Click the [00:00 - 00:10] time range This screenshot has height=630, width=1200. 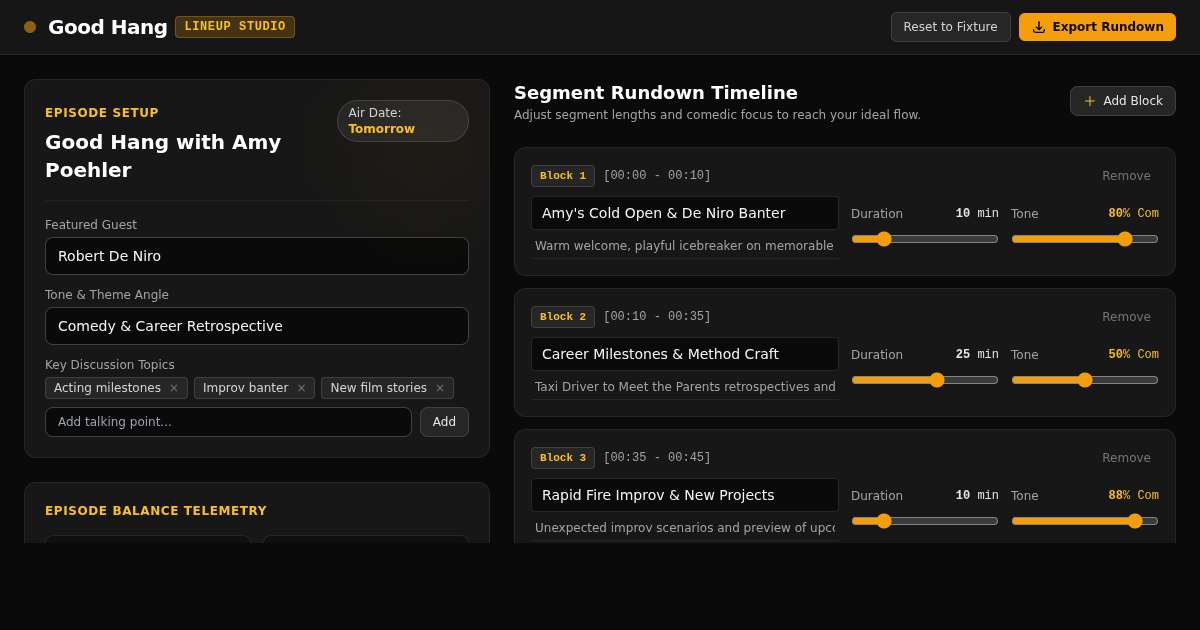tap(657, 176)
